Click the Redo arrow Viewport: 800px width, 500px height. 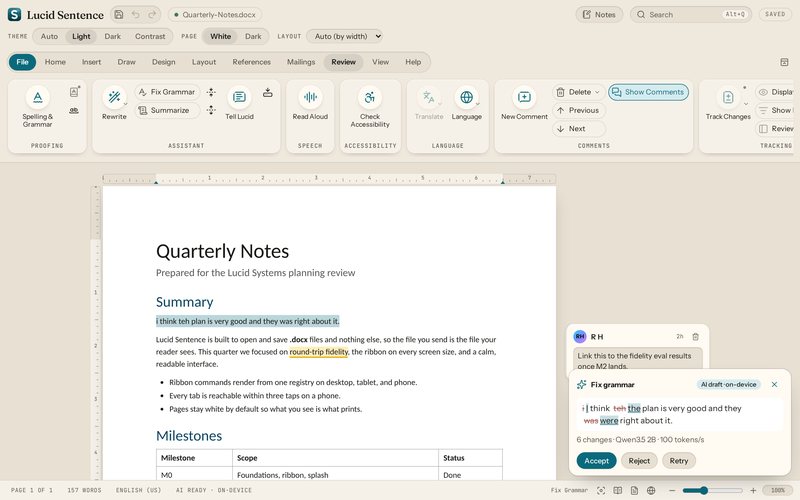152,15
